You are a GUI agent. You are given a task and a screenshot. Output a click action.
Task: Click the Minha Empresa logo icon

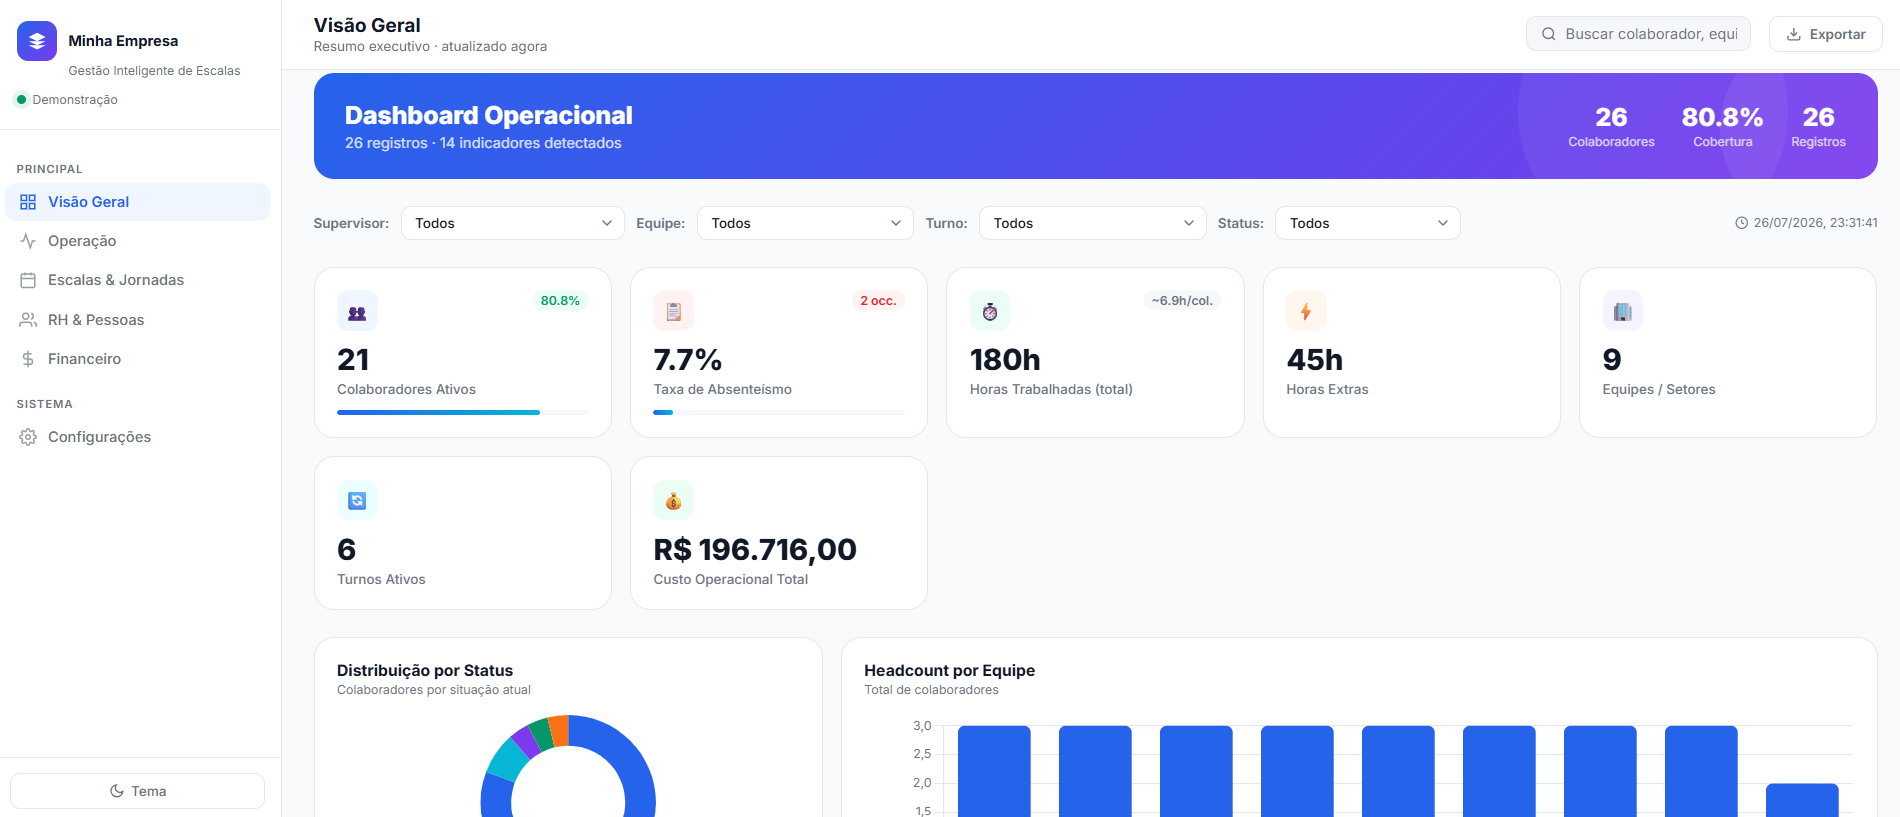tap(37, 41)
